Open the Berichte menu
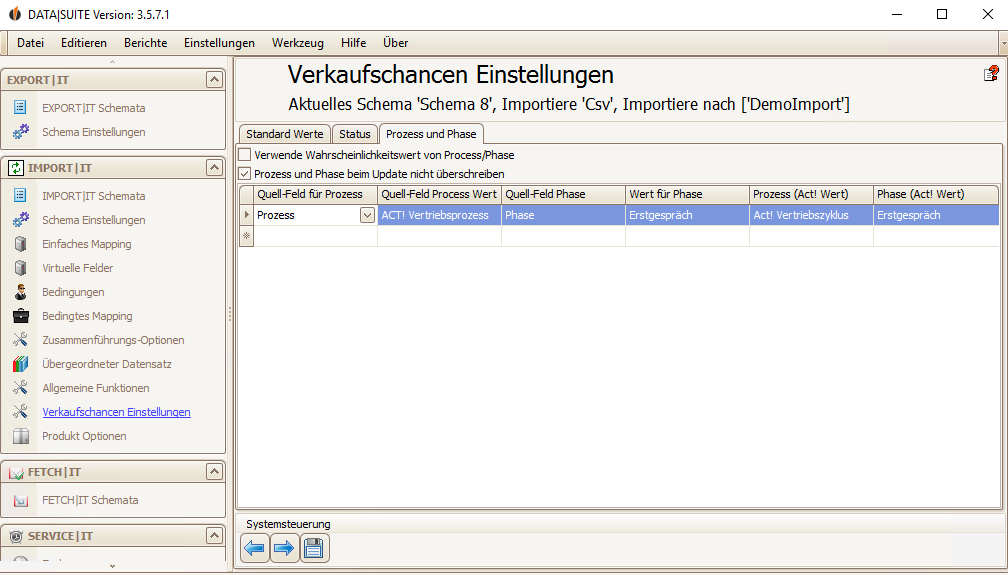Viewport: 1008px width, 575px height. pyautogui.click(x=145, y=43)
